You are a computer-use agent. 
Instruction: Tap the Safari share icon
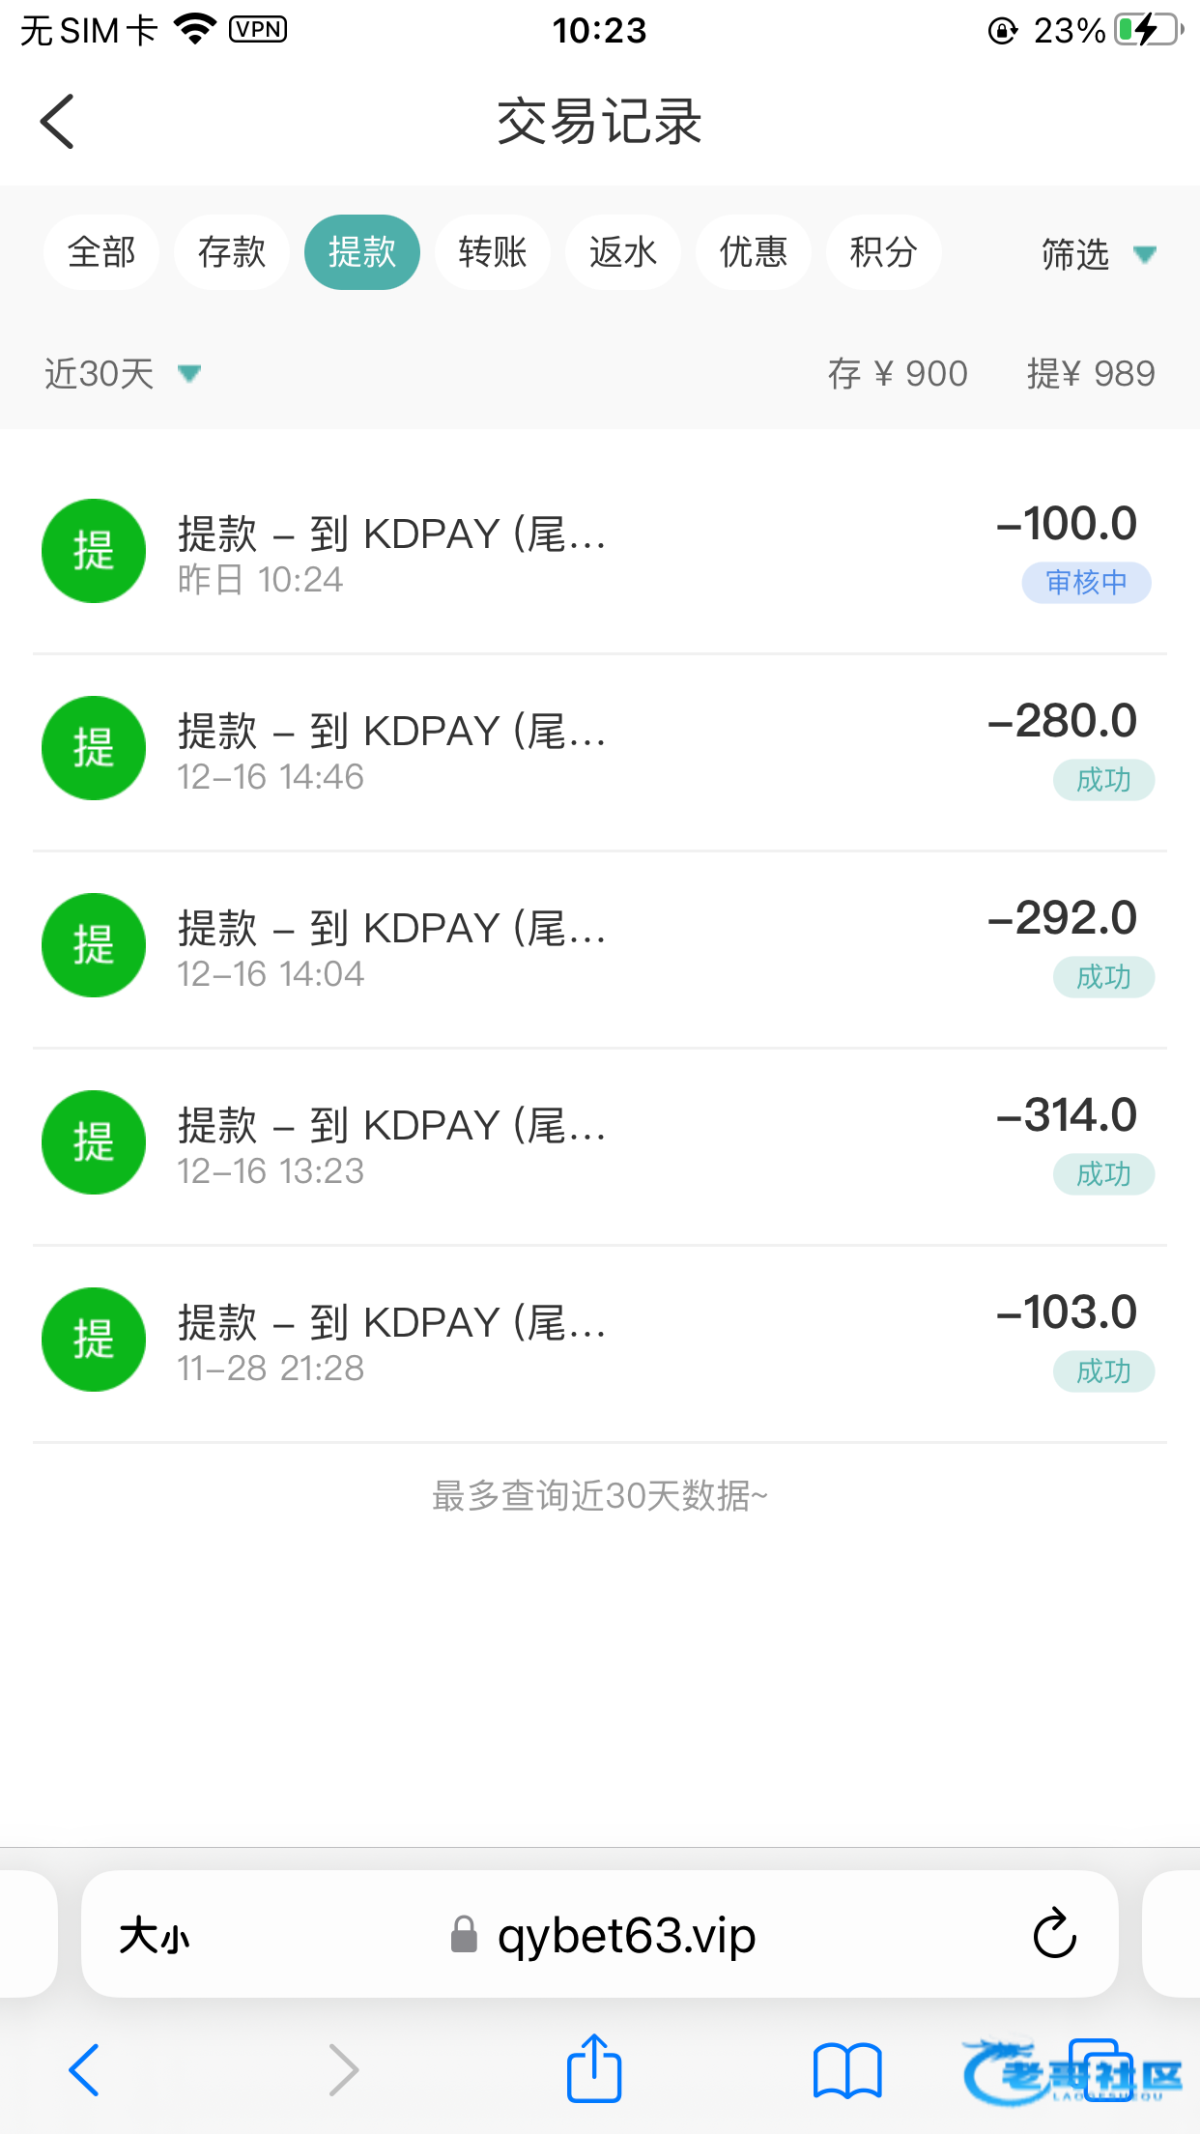point(594,2068)
